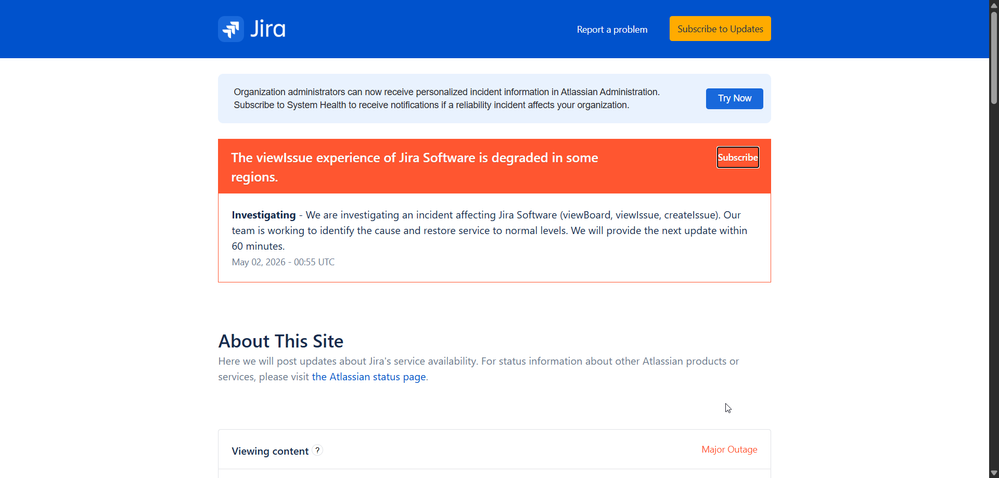Open the Report a problem link
The width and height of the screenshot is (999, 478).
pos(612,29)
